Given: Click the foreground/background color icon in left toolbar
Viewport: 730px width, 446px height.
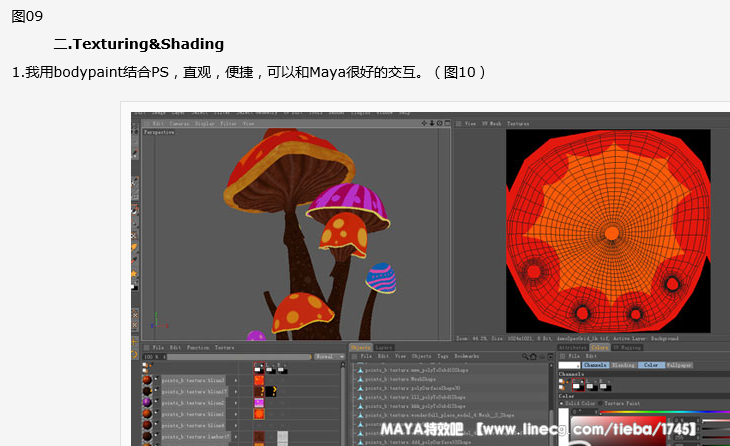Looking at the screenshot, I should point(135,286).
